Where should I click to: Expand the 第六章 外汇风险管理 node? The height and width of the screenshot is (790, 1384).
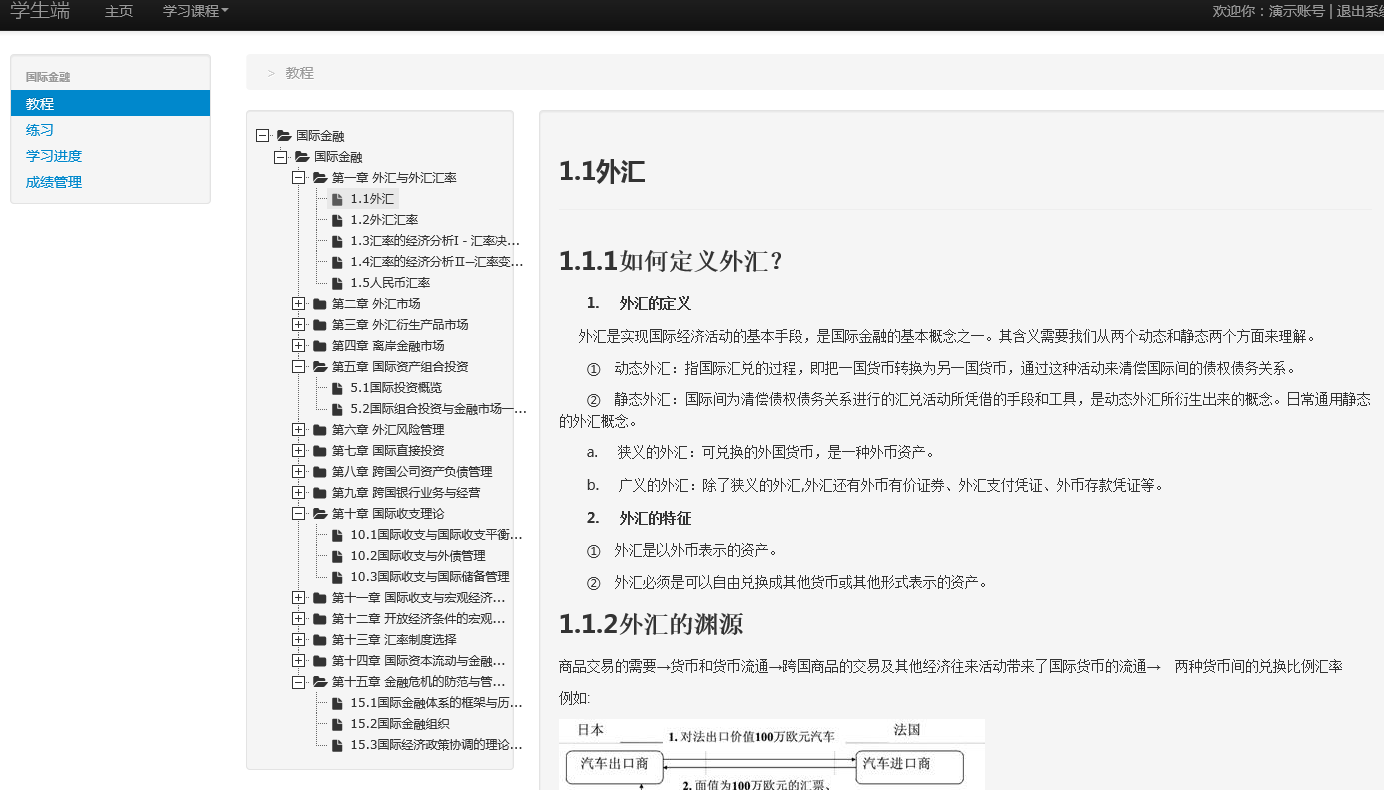pyautogui.click(x=298, y=430)
